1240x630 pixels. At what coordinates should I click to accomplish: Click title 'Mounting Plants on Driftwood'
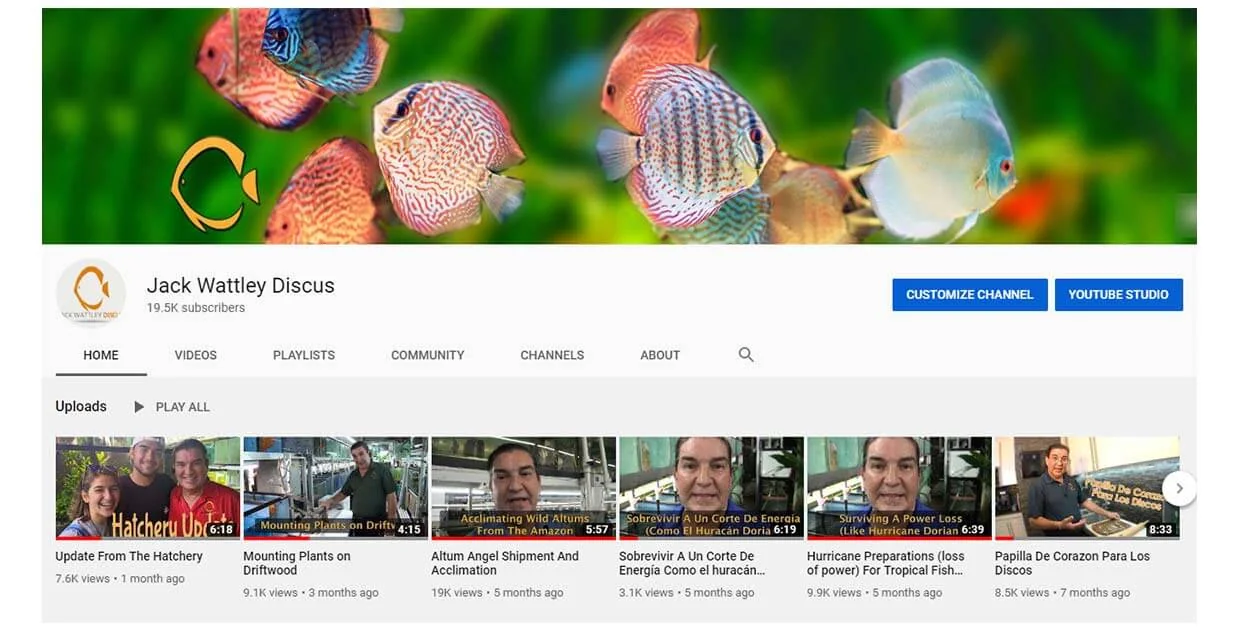click(x=297, y=563)
